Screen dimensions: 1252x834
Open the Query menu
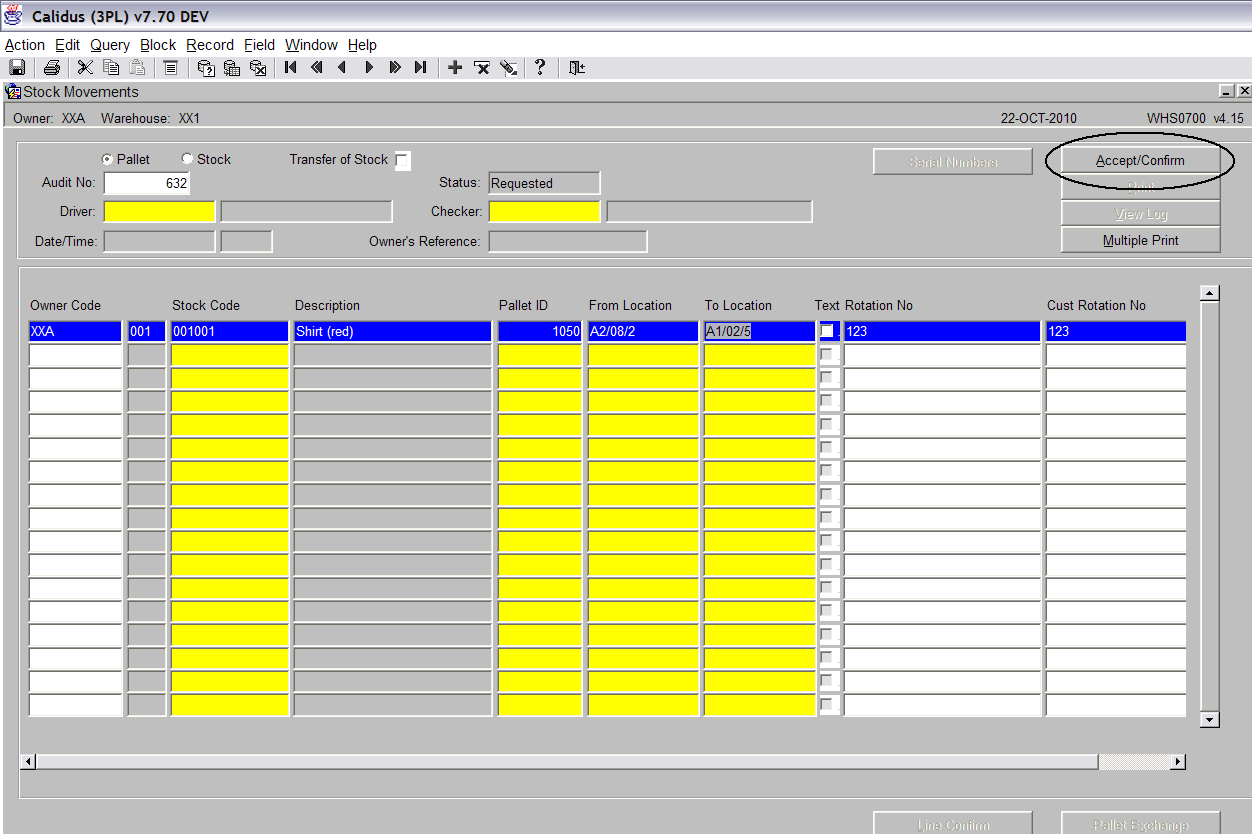point(110,45)
